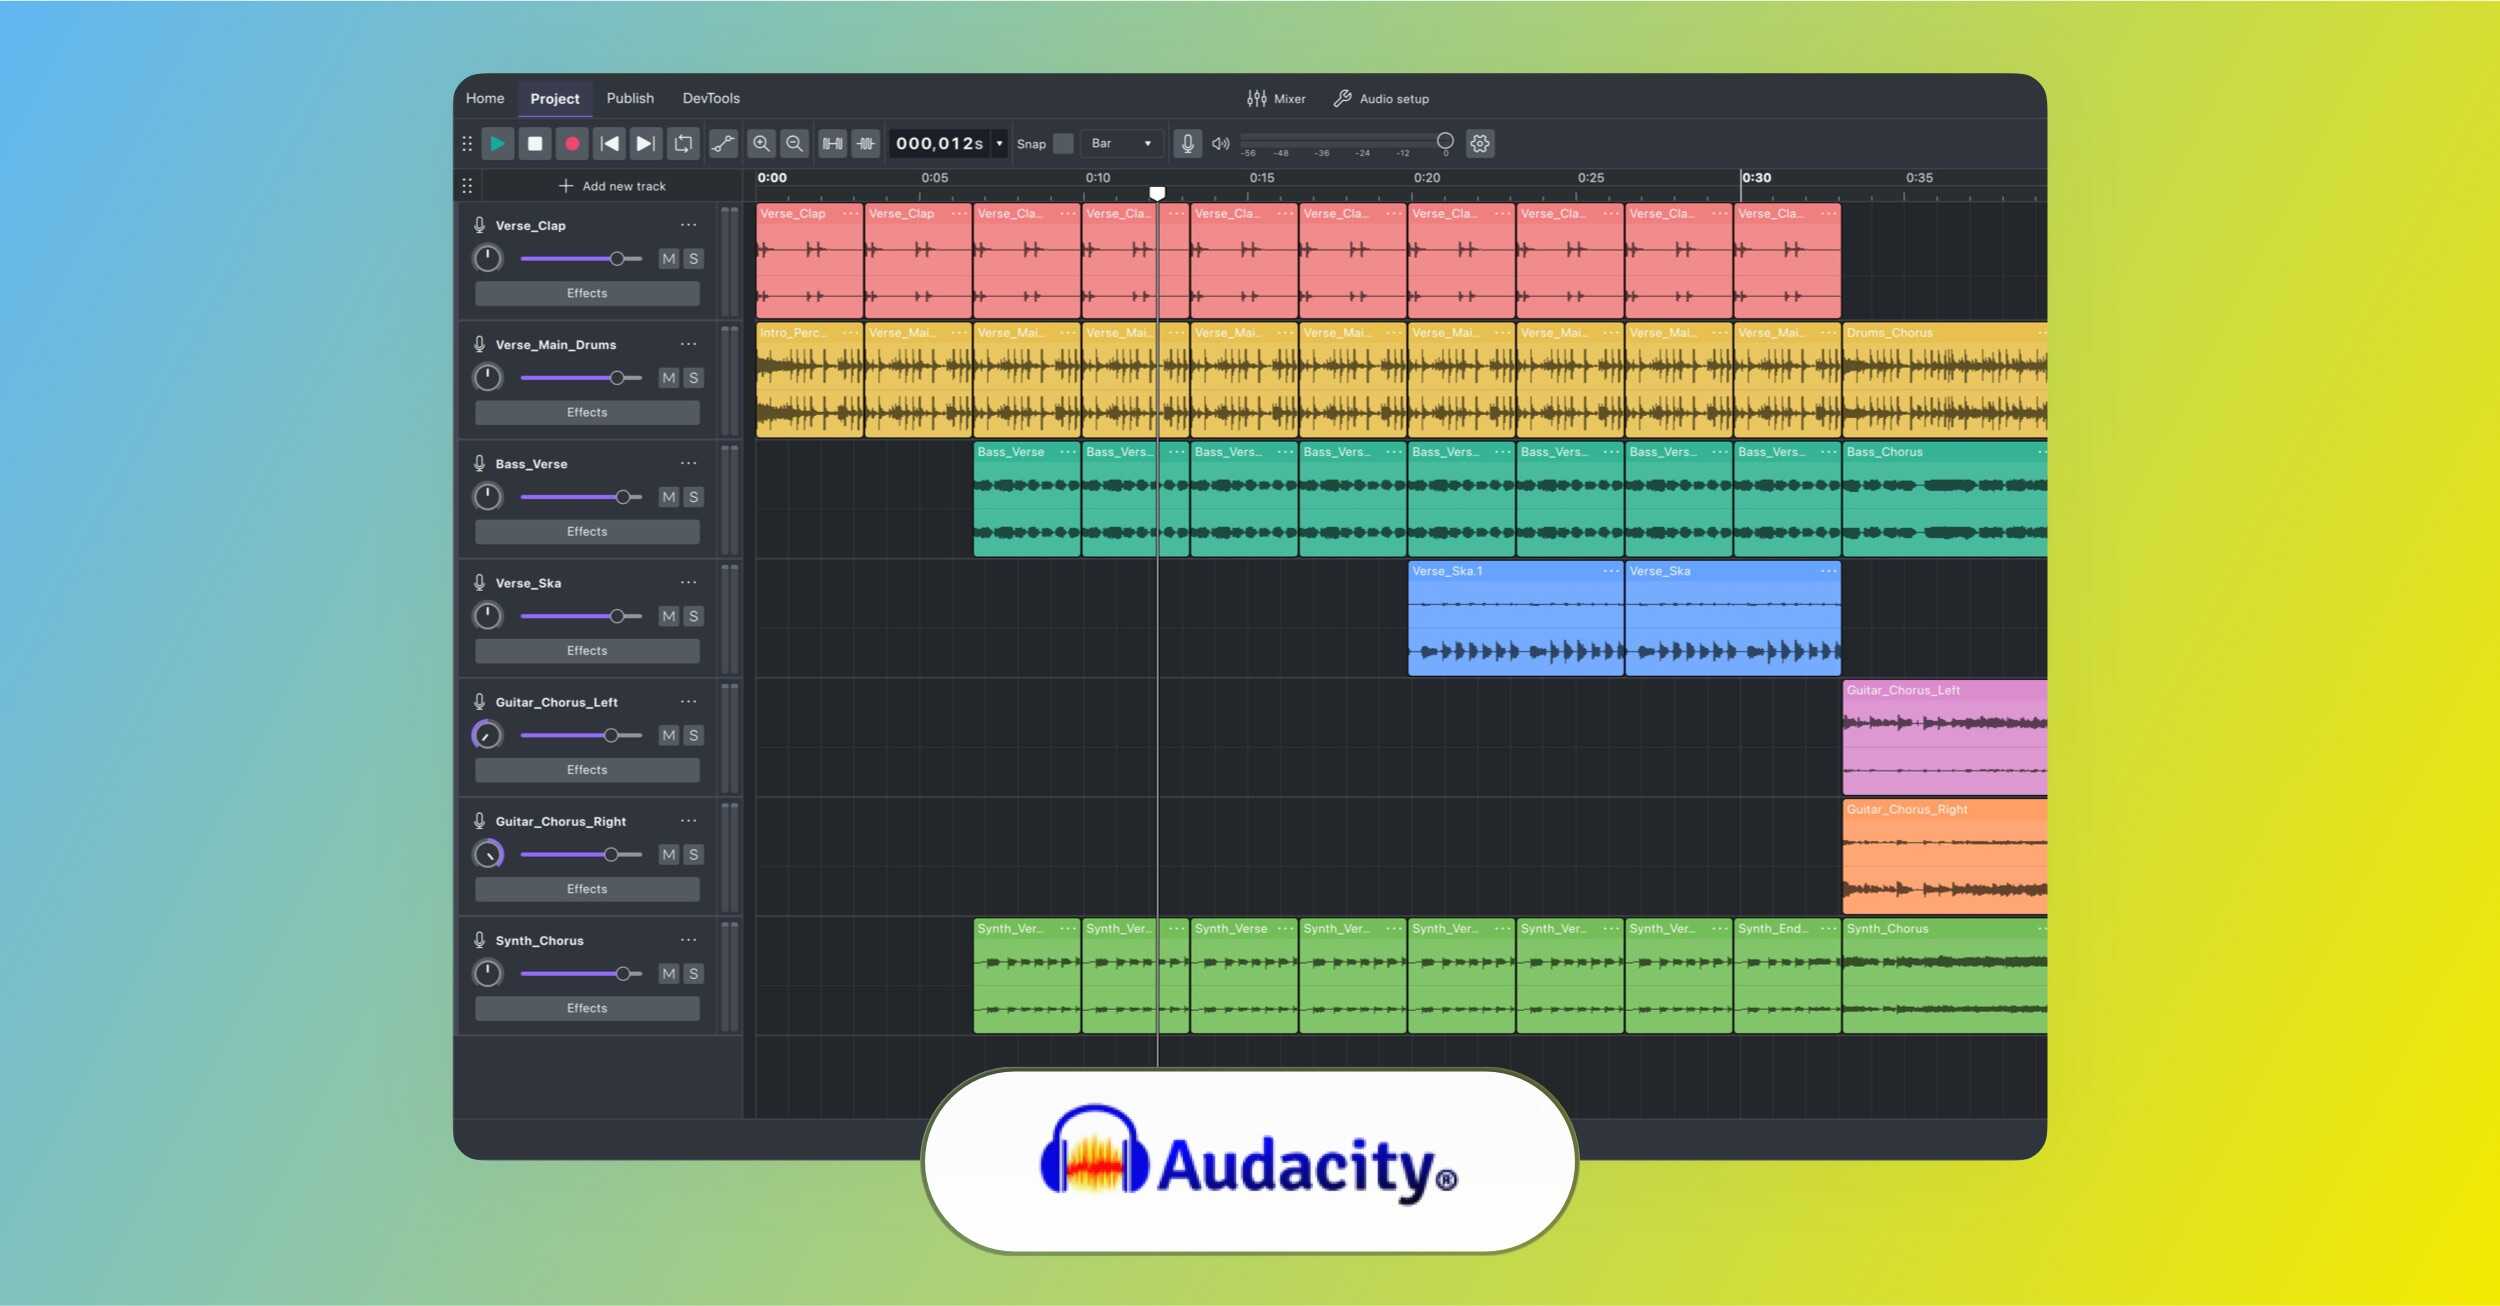Image resolution: width=2500 pixels, height=1306 pixels.
Task: Click the Guitar_Chorus_Left pan knob
Action: click(487, 735)
